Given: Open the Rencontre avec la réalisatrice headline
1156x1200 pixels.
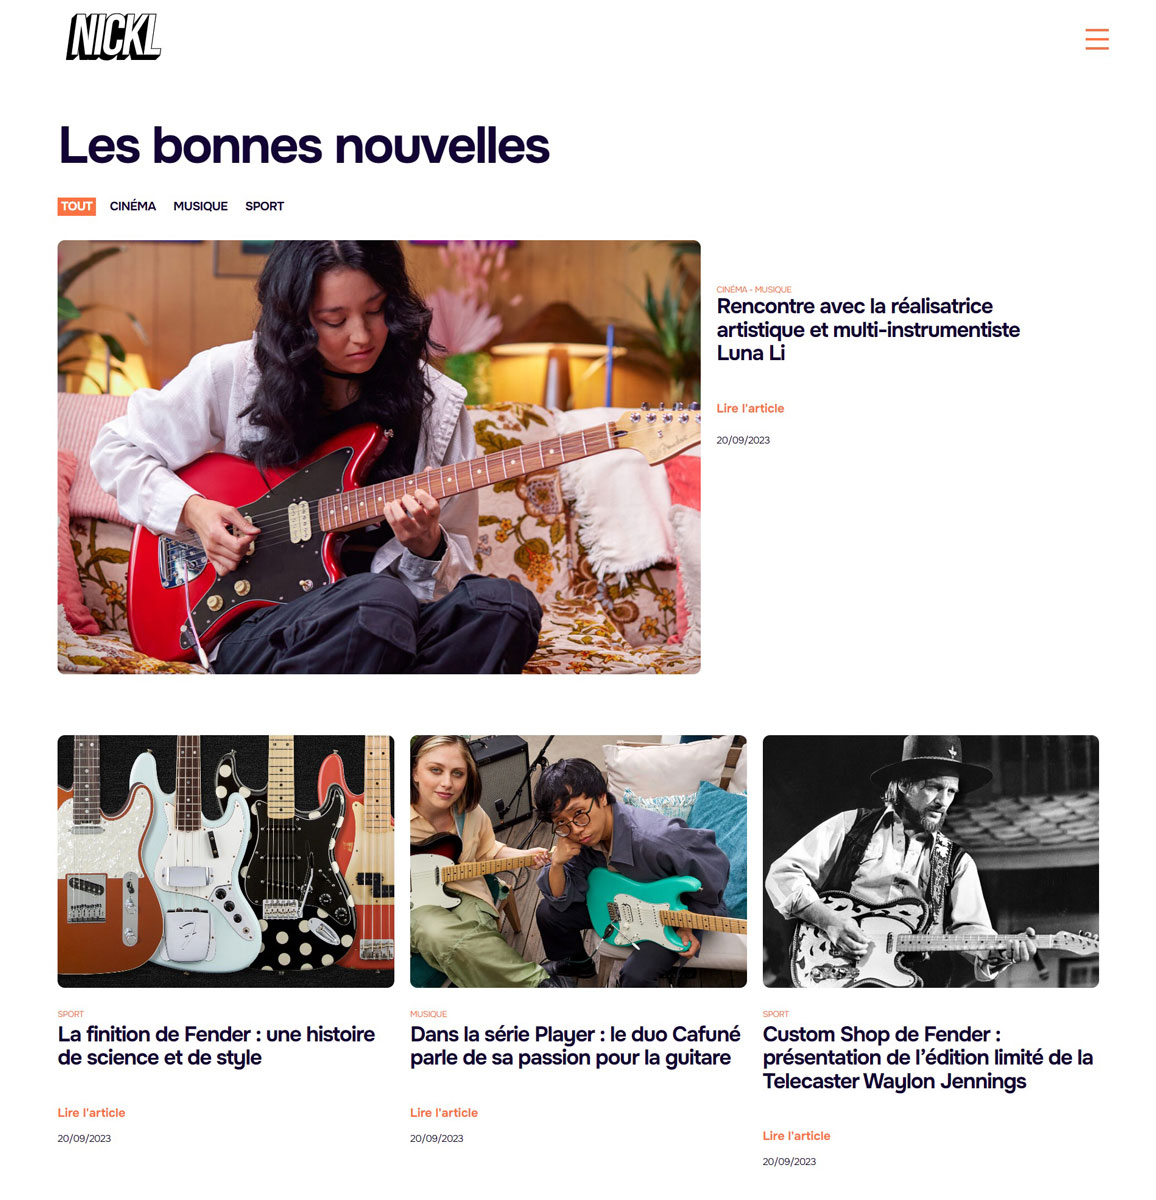Looking at the screenshot, I should point(868,330).
